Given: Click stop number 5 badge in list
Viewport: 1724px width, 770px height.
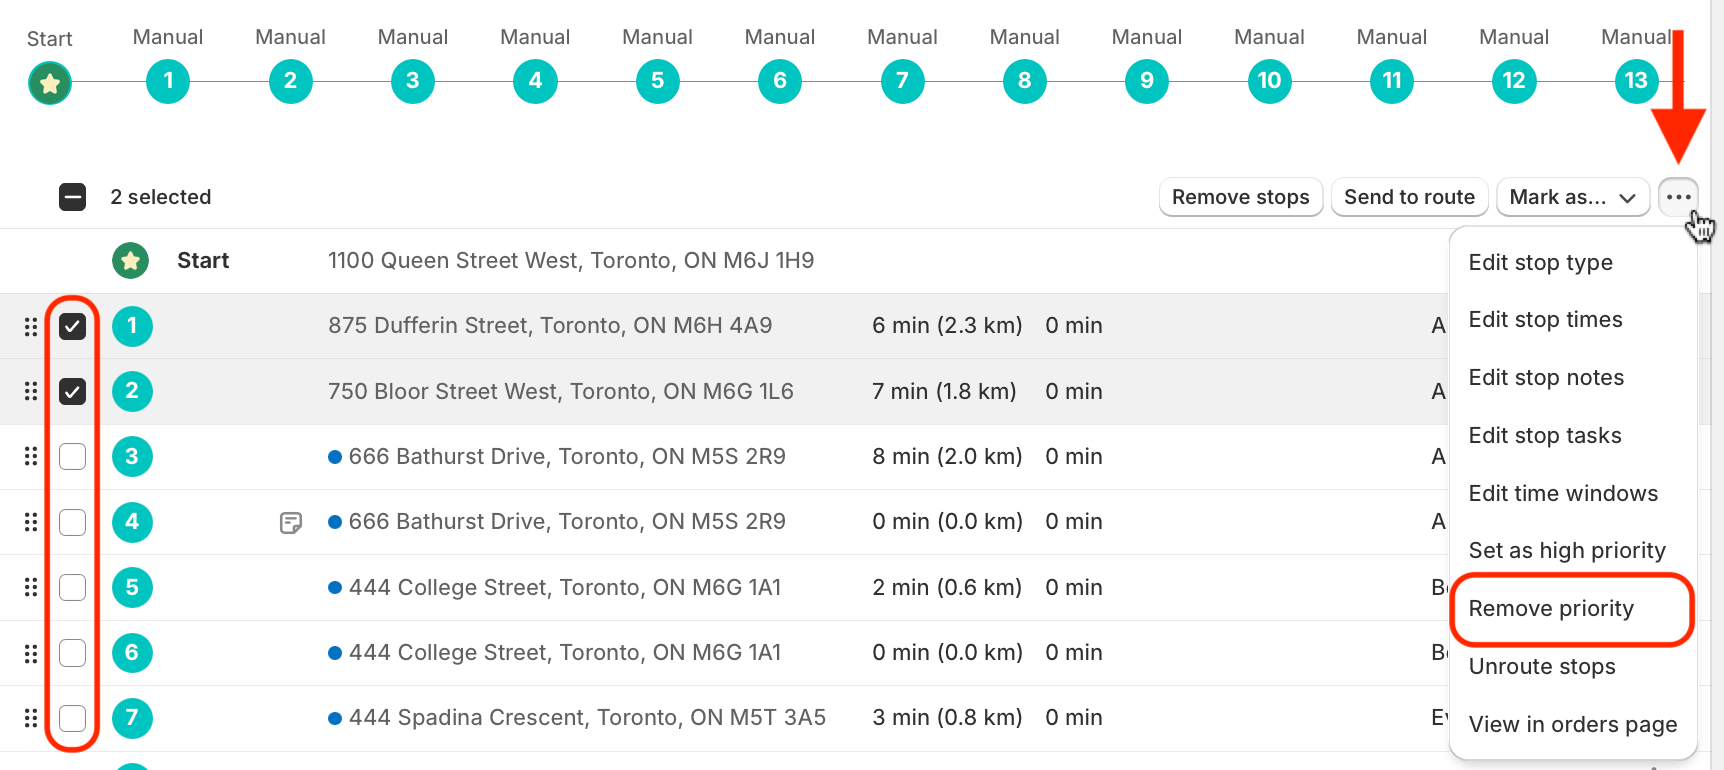Looking at the screenshot, I should 132,587.
